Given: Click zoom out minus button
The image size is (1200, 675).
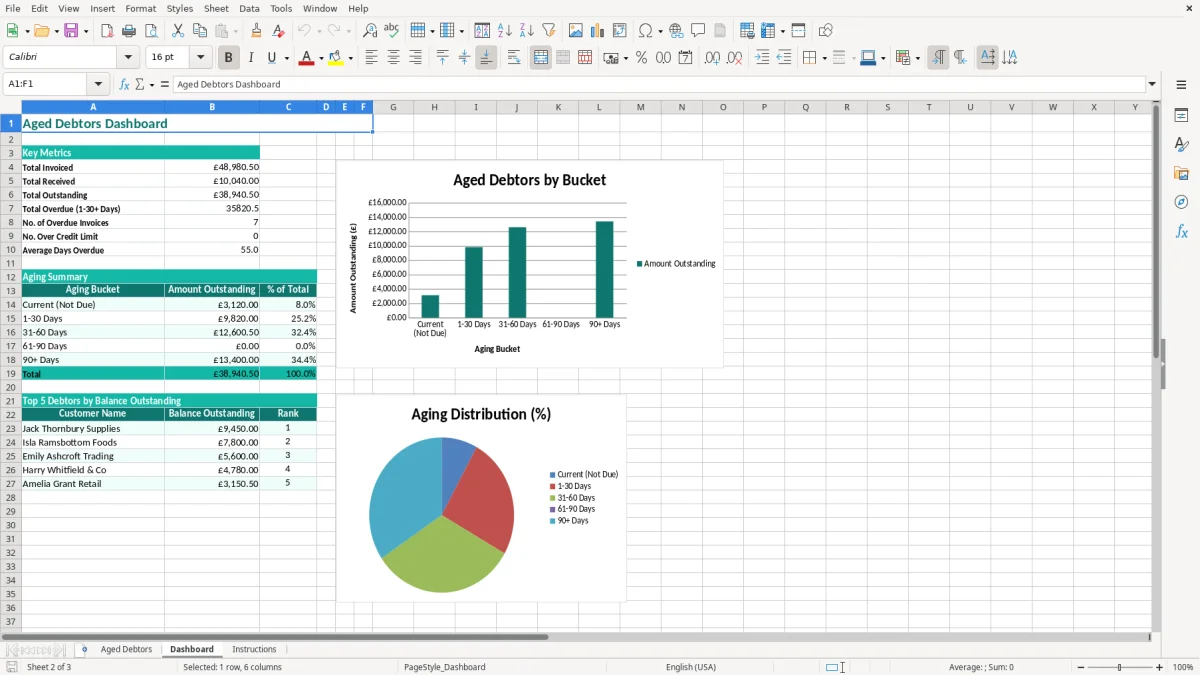Looking at the screenshot, I should click(x=1082, y=667).
